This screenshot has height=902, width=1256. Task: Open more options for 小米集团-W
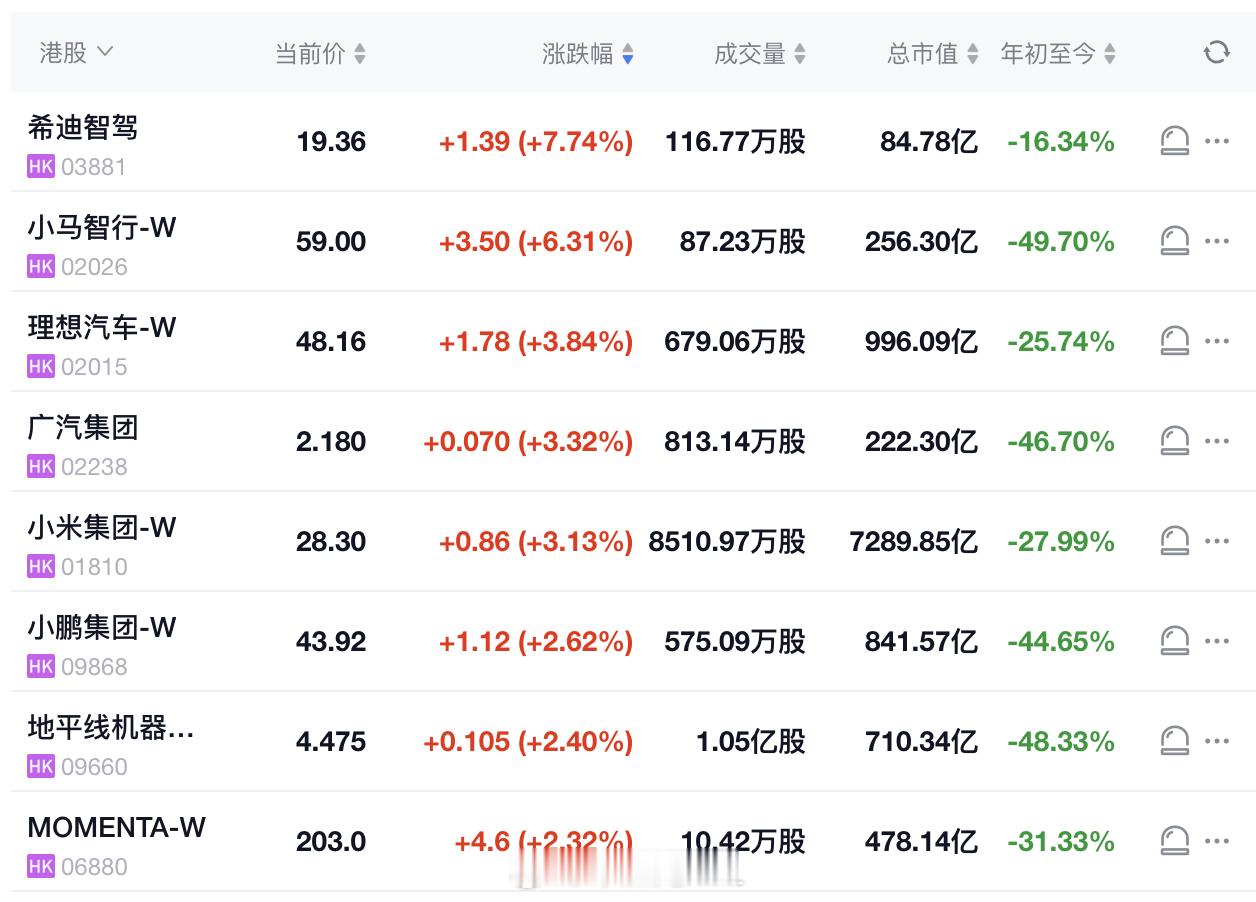tap(1217, 541)
